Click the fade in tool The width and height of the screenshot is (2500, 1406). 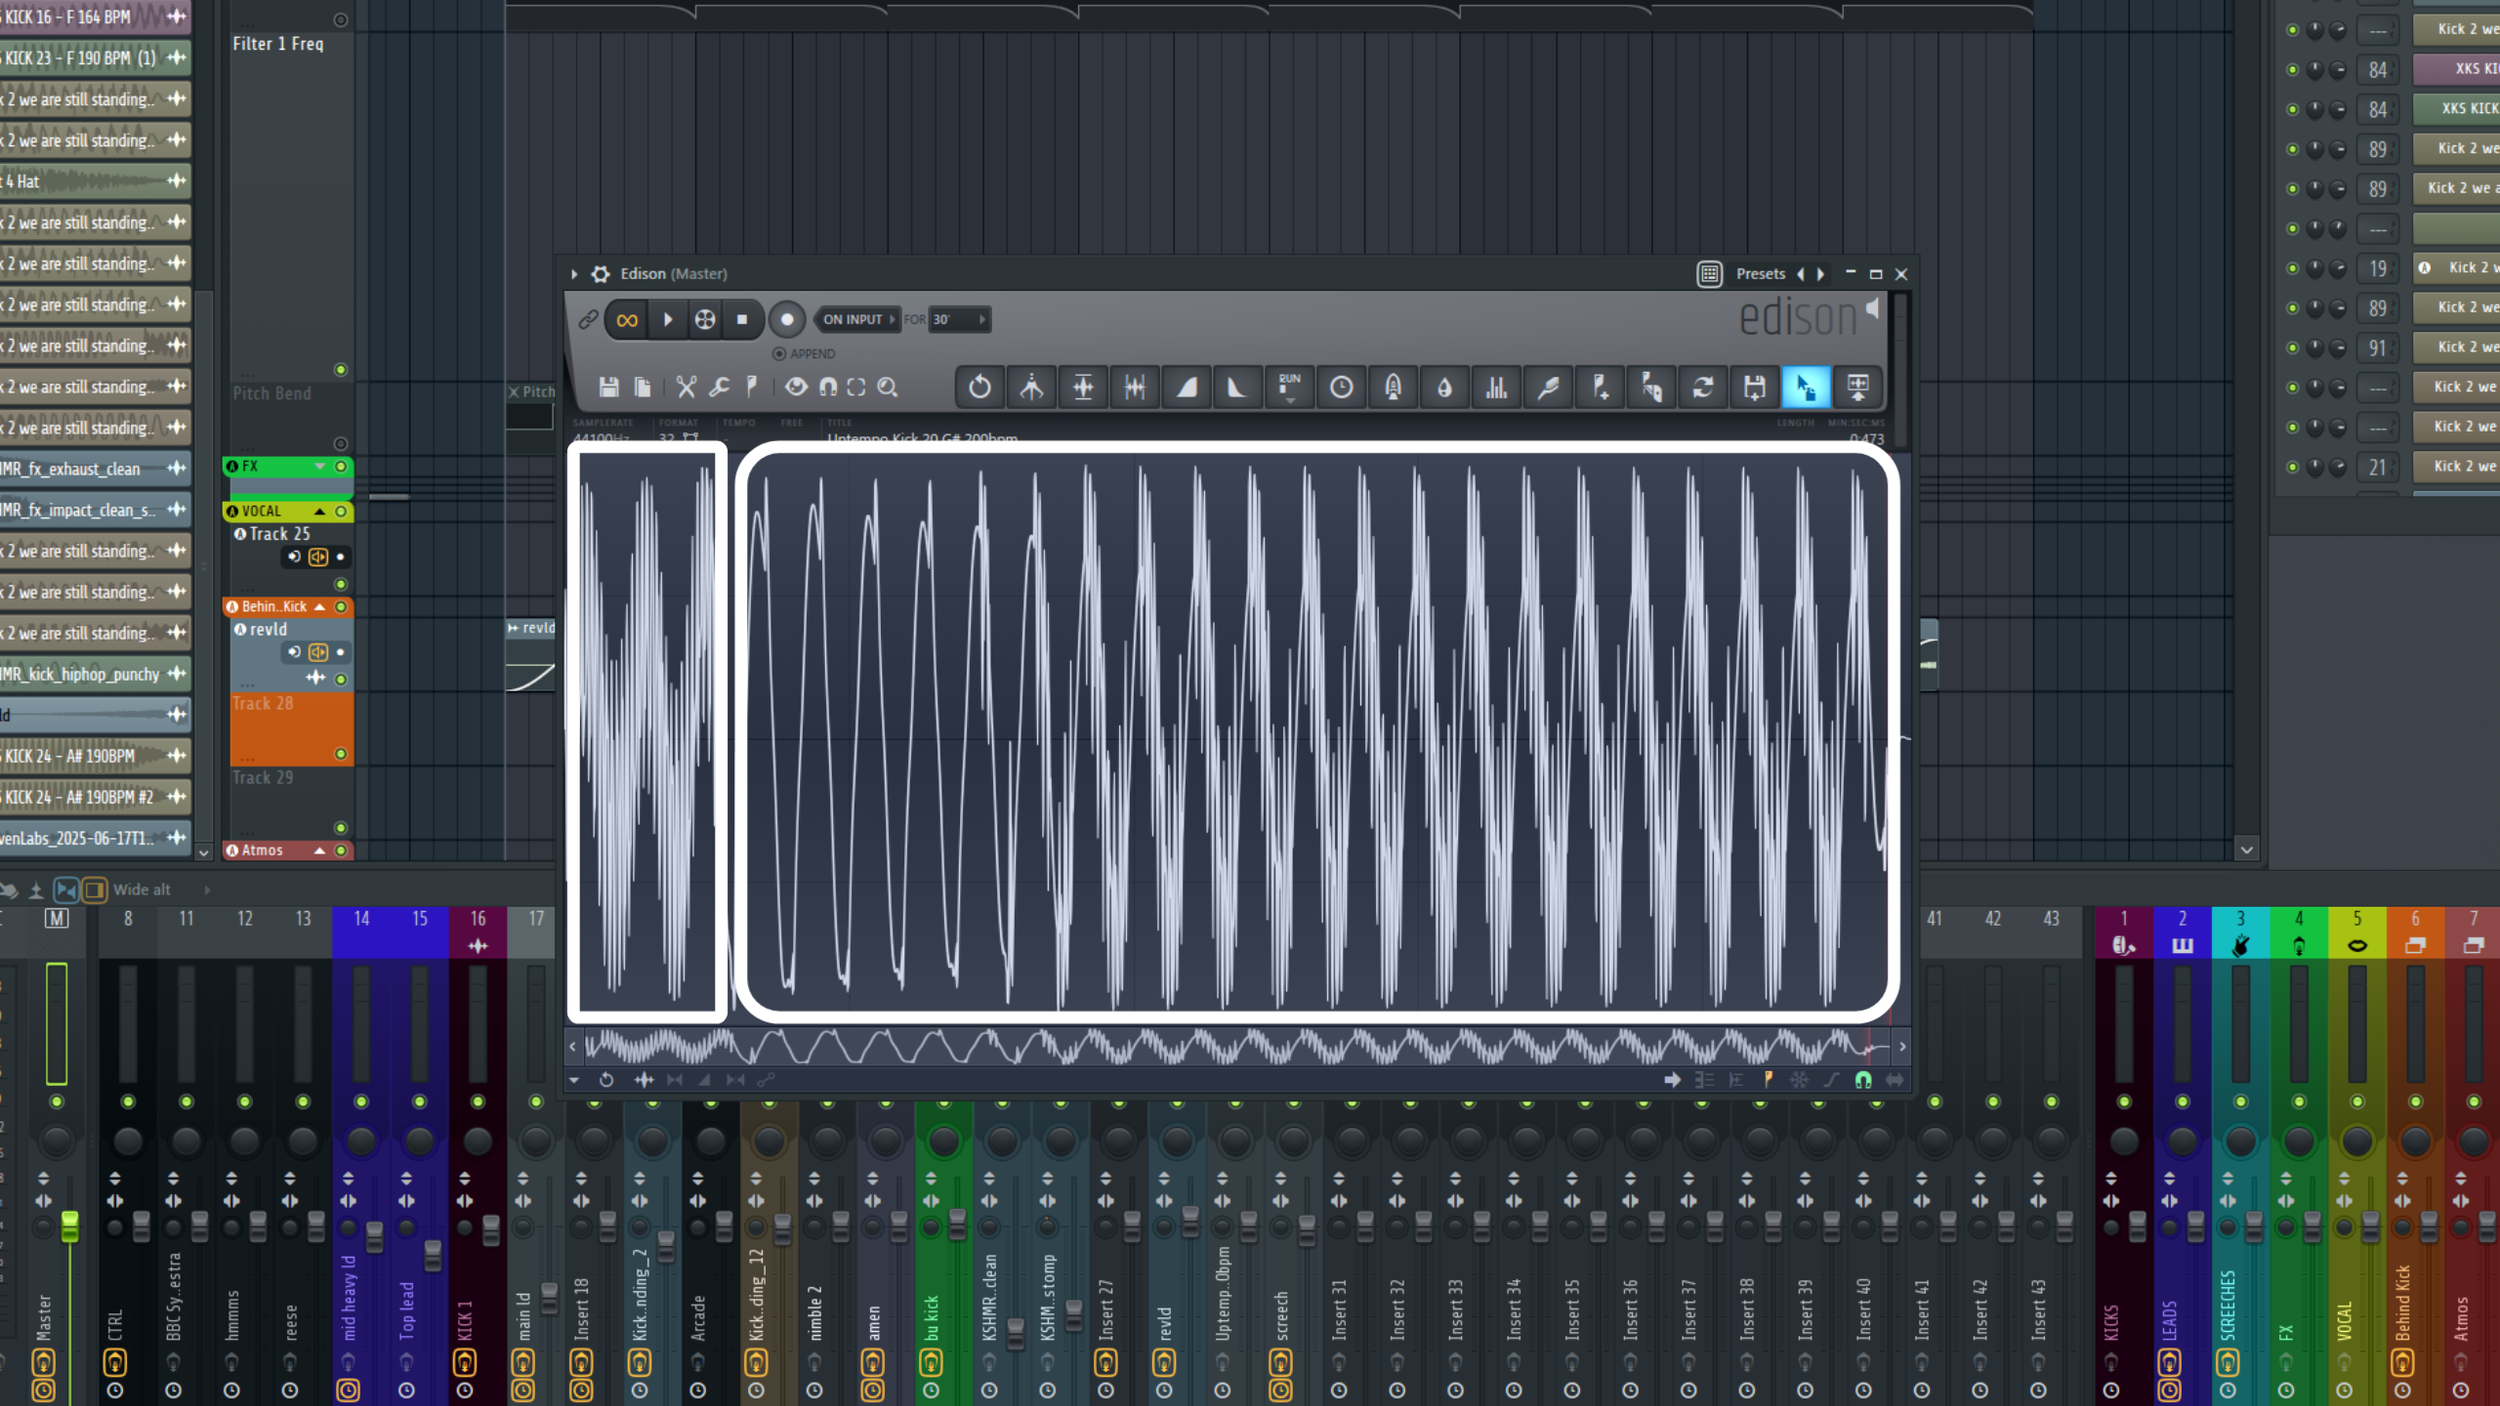tap(1186, 387)
